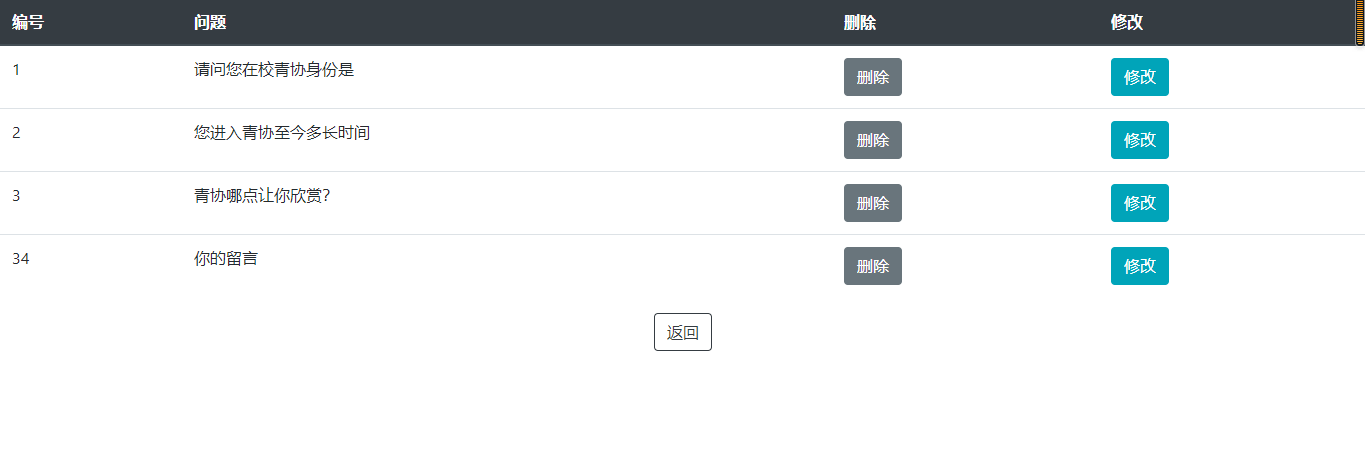
Task: Click question text 您进入青协至今多长时间
Action: (282, 133)
